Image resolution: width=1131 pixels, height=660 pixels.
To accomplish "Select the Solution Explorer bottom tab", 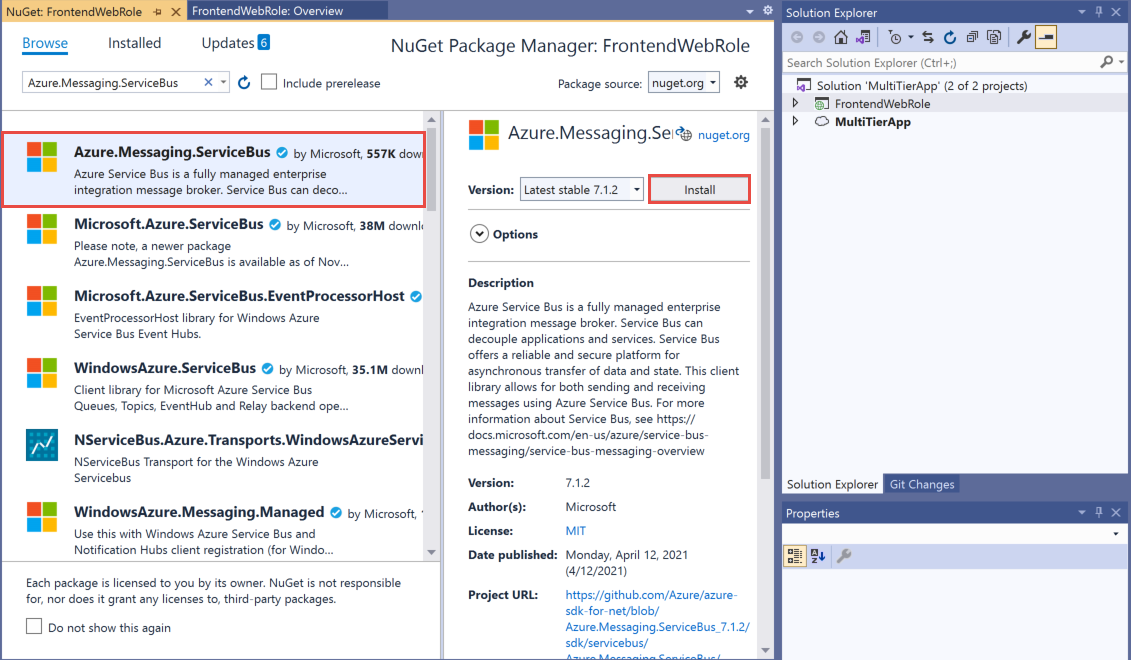I will pos(832,484).
